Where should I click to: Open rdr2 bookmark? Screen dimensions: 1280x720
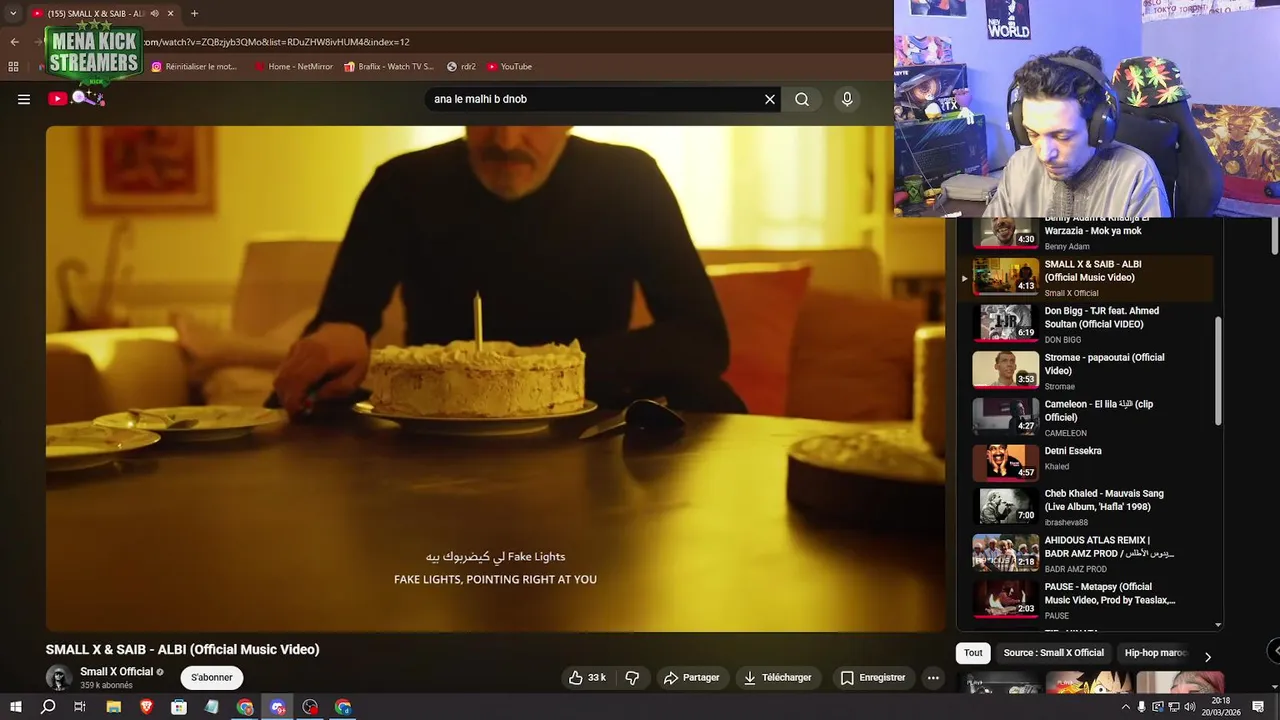pos(462,67)
